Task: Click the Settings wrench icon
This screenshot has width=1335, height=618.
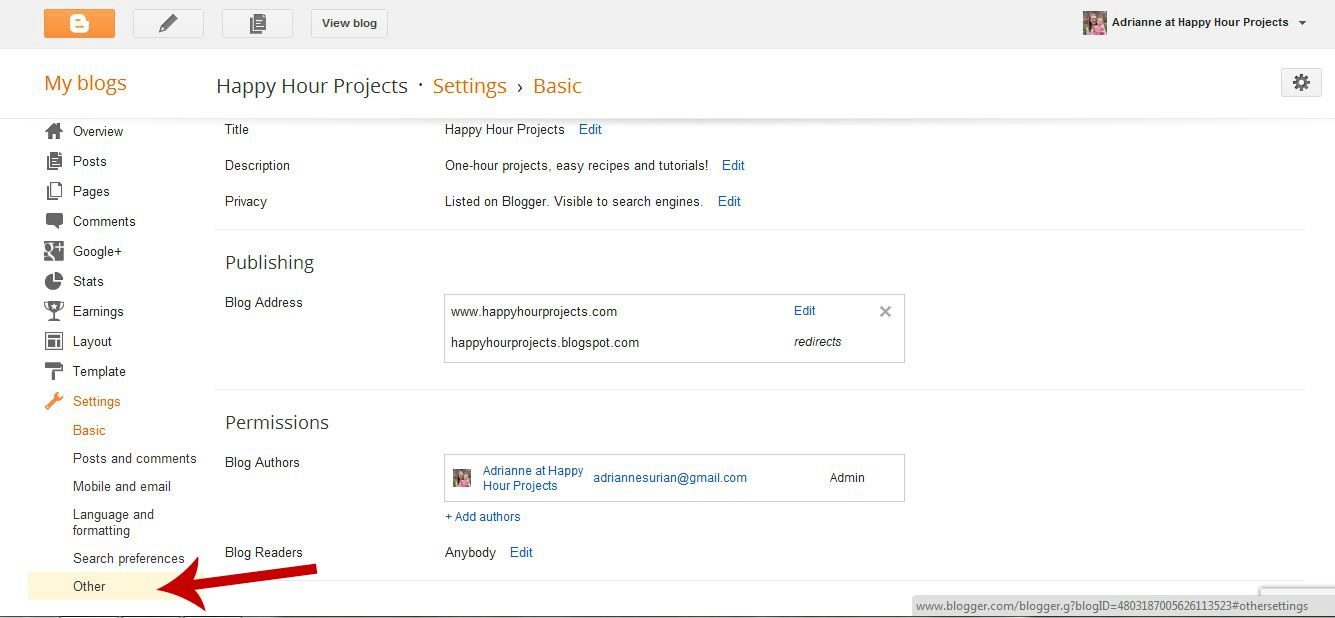Action: pos(54,401)
